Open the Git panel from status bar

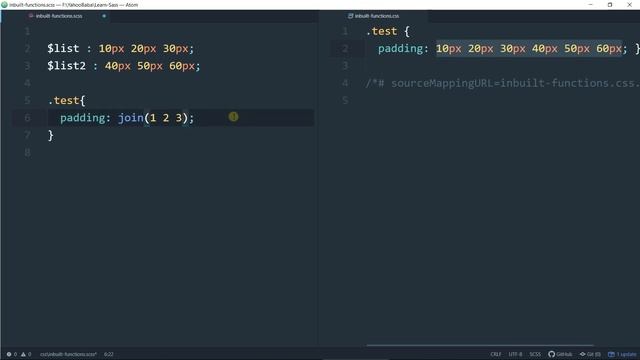[590, 354]
